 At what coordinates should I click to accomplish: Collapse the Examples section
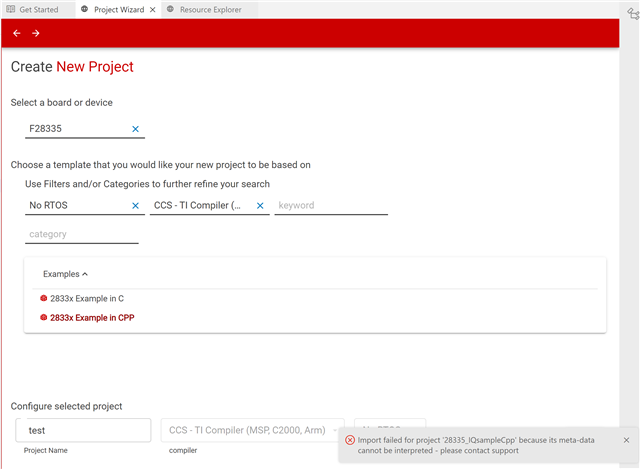click(x=65, y=274)
